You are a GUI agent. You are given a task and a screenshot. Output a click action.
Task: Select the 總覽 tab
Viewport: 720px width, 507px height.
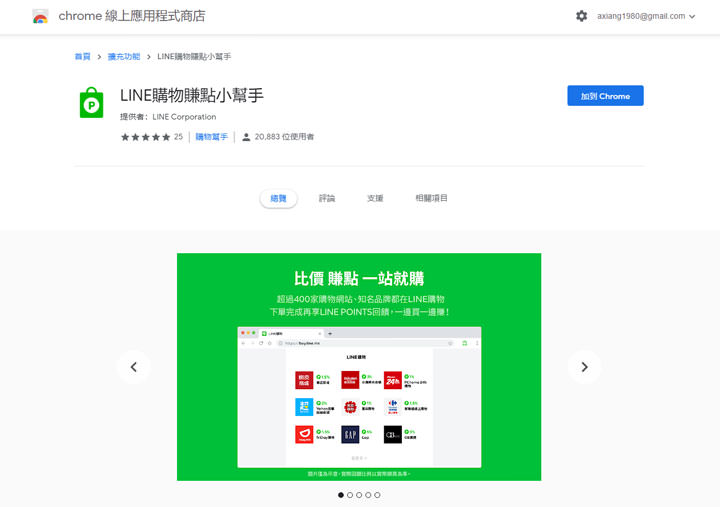pyautogui.click(x=278, y=198)
